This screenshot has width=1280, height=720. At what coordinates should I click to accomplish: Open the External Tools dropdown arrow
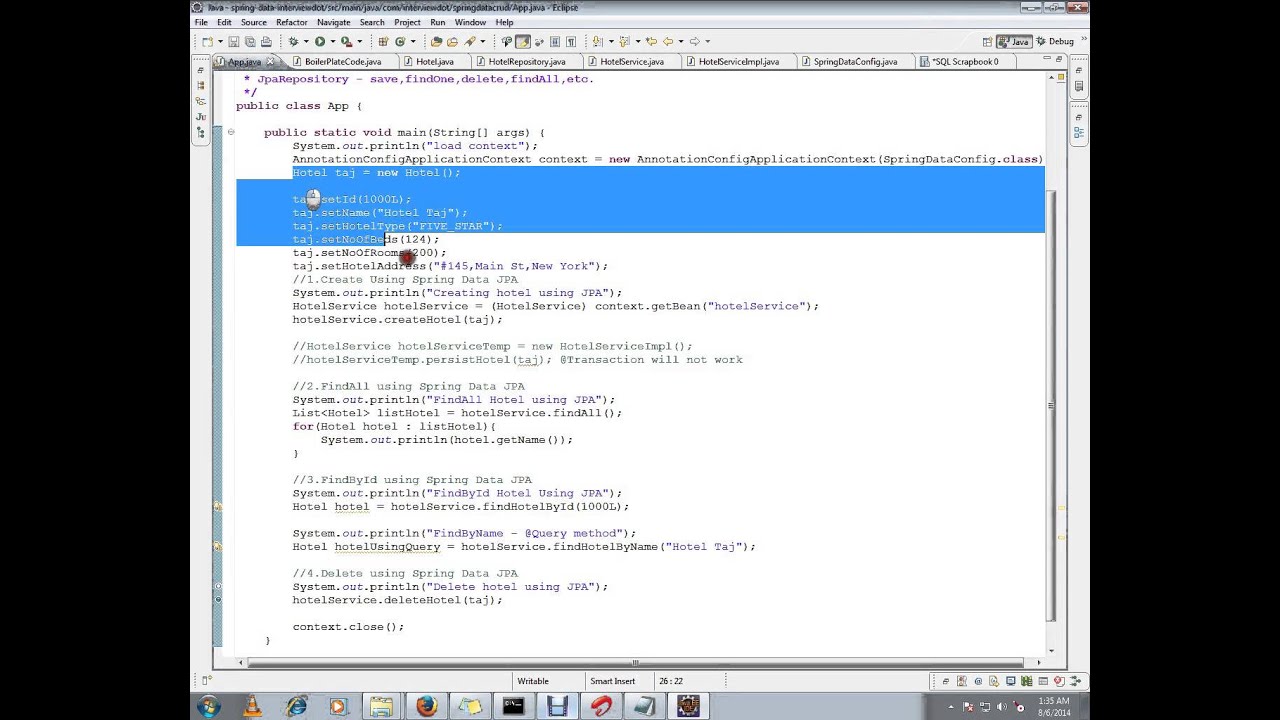(x=359, y=41)
